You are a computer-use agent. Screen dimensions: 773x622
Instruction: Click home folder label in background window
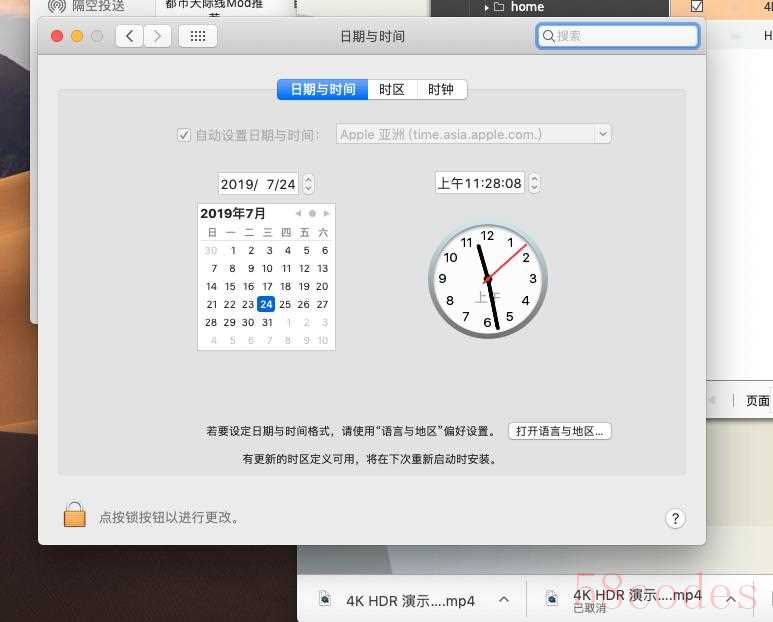pyautogui.click(x=527, y=7)
